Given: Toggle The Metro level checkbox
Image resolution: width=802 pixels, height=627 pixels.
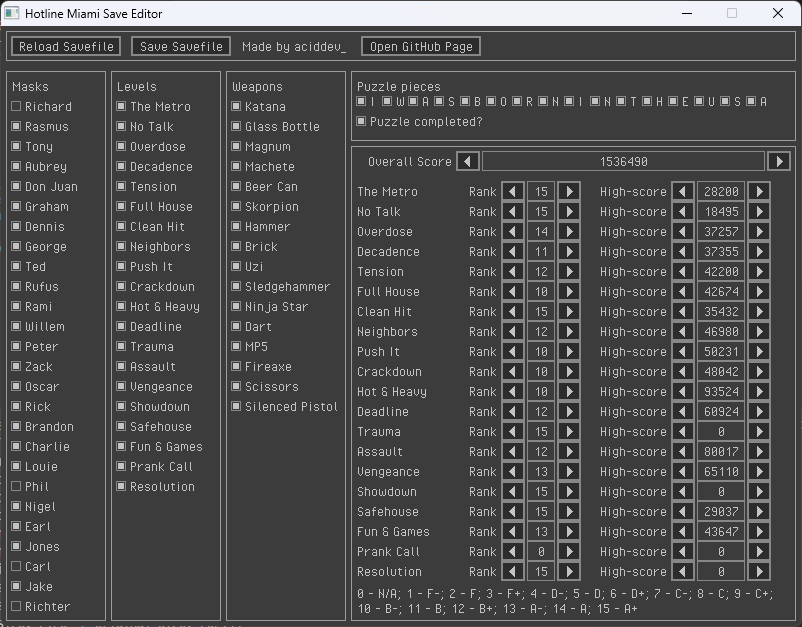Looking at the screenshot, I should (x=121, y=106).
